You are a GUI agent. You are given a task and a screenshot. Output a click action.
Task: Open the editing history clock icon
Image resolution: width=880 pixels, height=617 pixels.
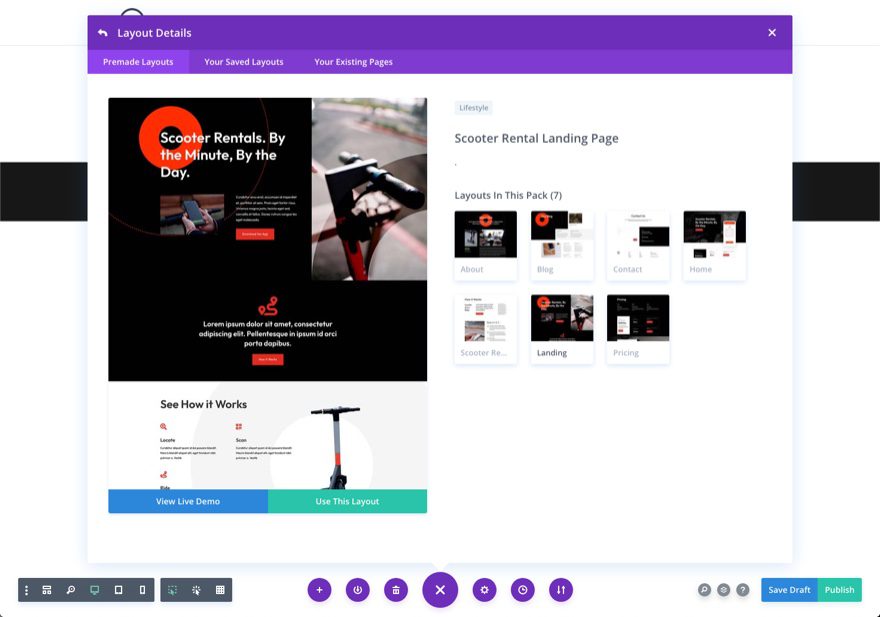[x=522, y=590]
